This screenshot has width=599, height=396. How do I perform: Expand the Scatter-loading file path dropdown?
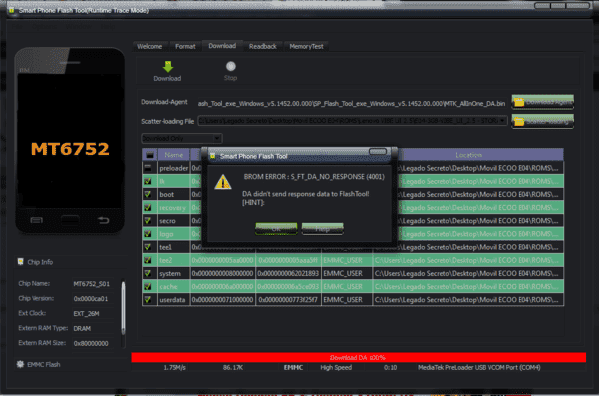click(x=502, y=121)
